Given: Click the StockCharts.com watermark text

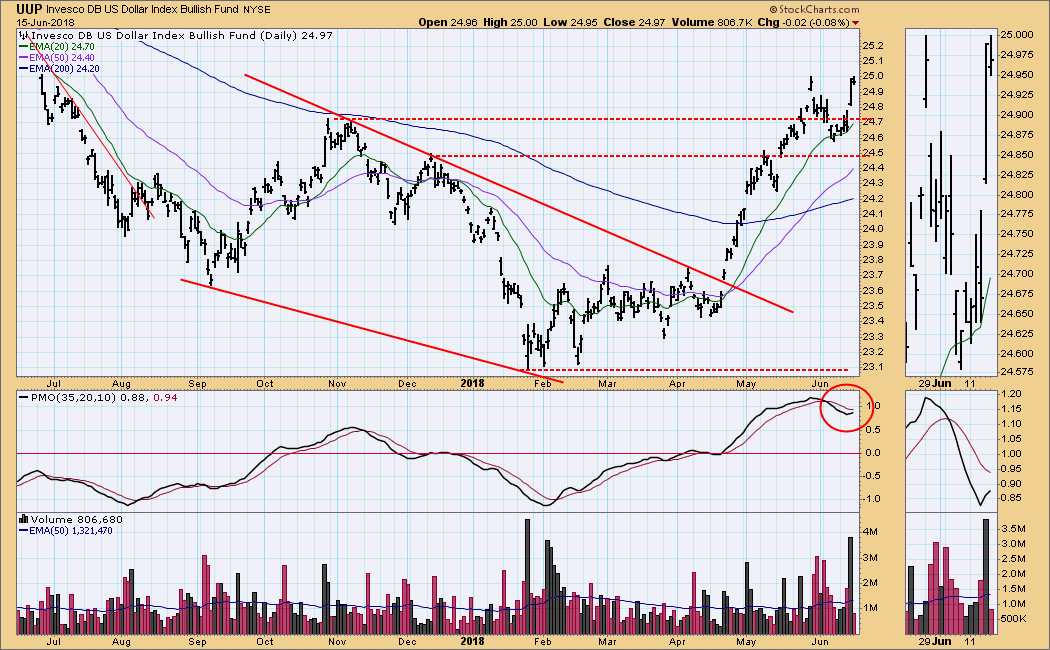Looking at the screenshot, I should [x=818, y=9].
